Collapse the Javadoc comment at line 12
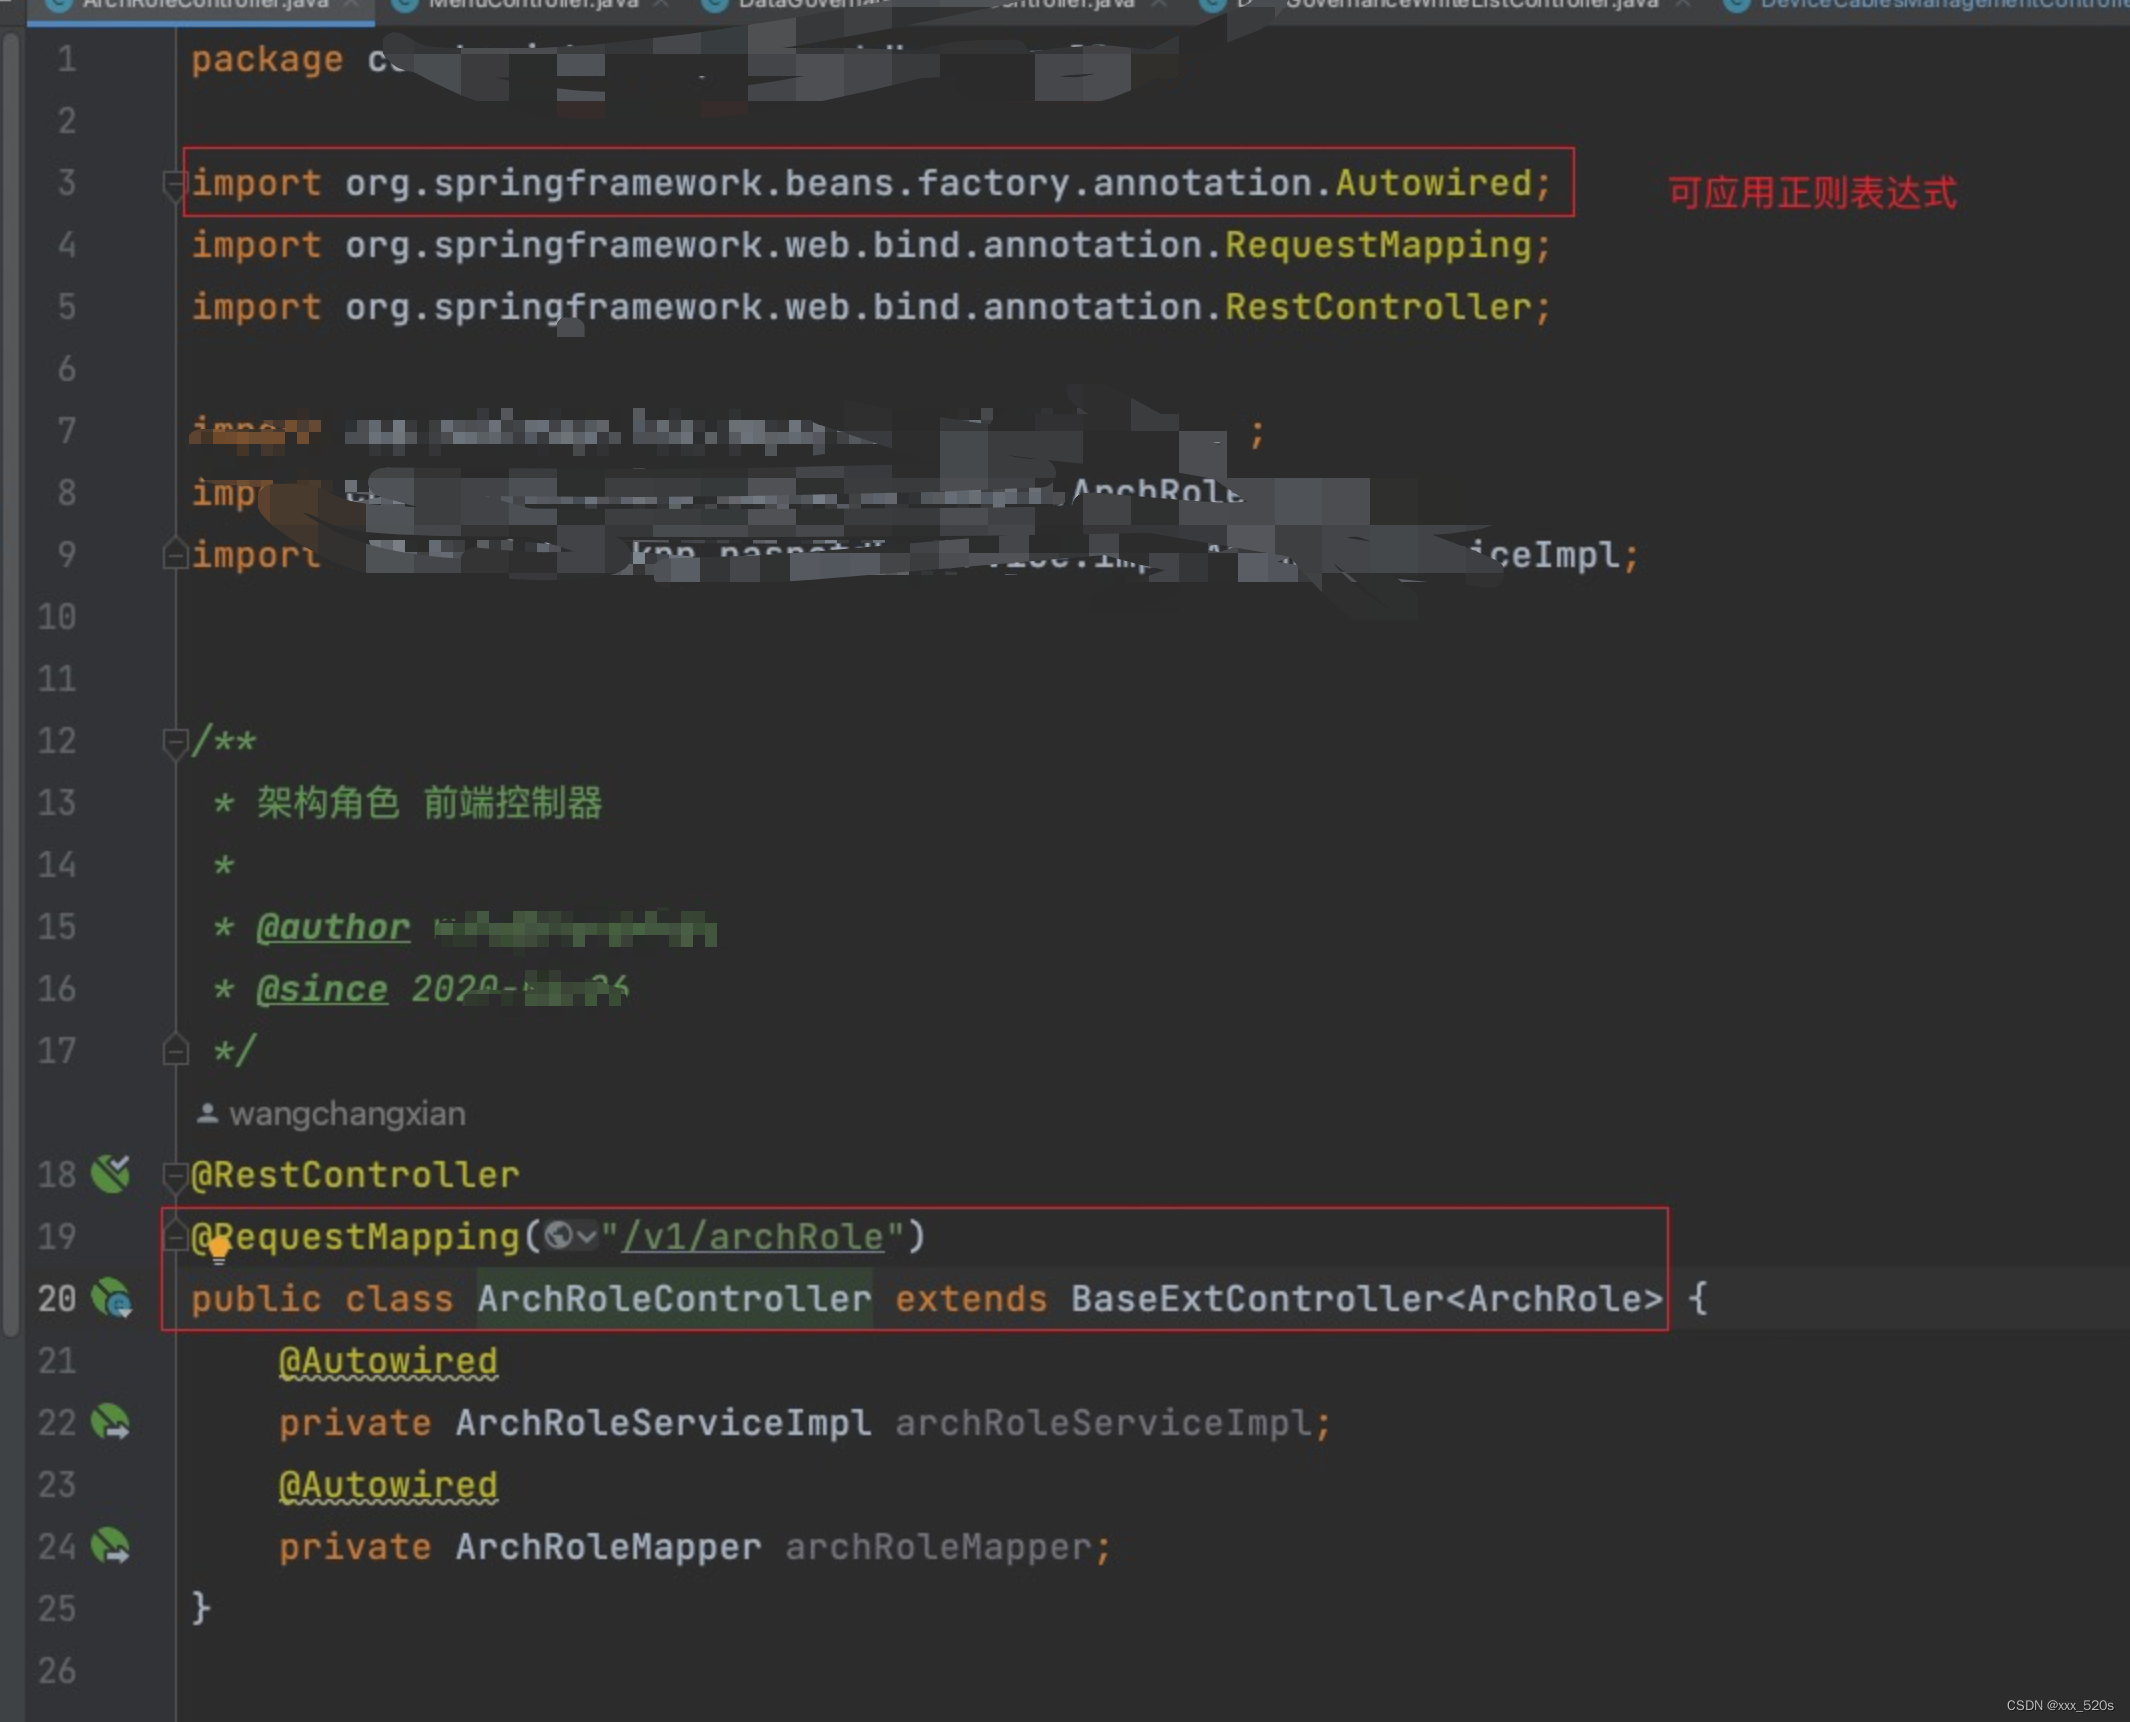2130x1722 pixels. 175,742
